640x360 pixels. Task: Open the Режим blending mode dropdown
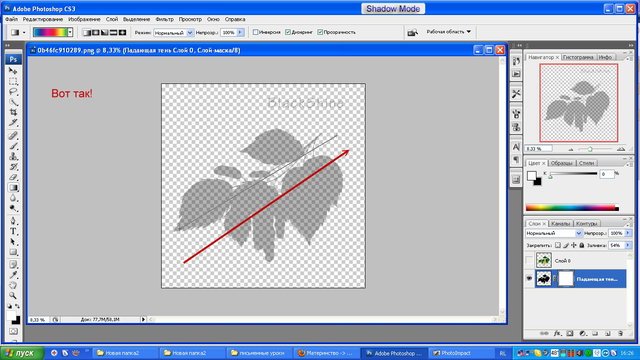(x=173, y=33)
